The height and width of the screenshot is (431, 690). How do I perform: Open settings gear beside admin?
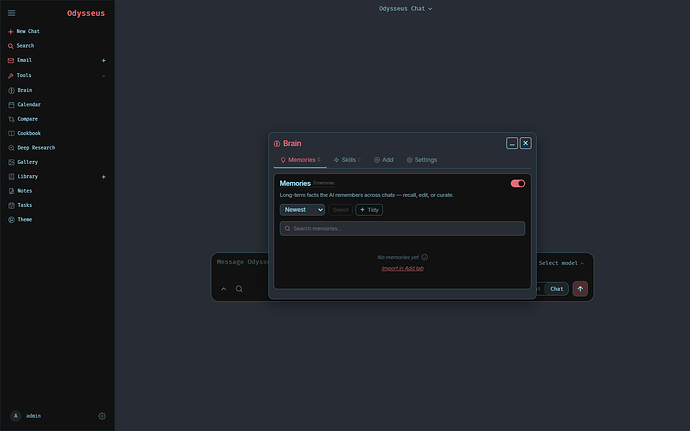pyautogui.click(x=102, y=416)
